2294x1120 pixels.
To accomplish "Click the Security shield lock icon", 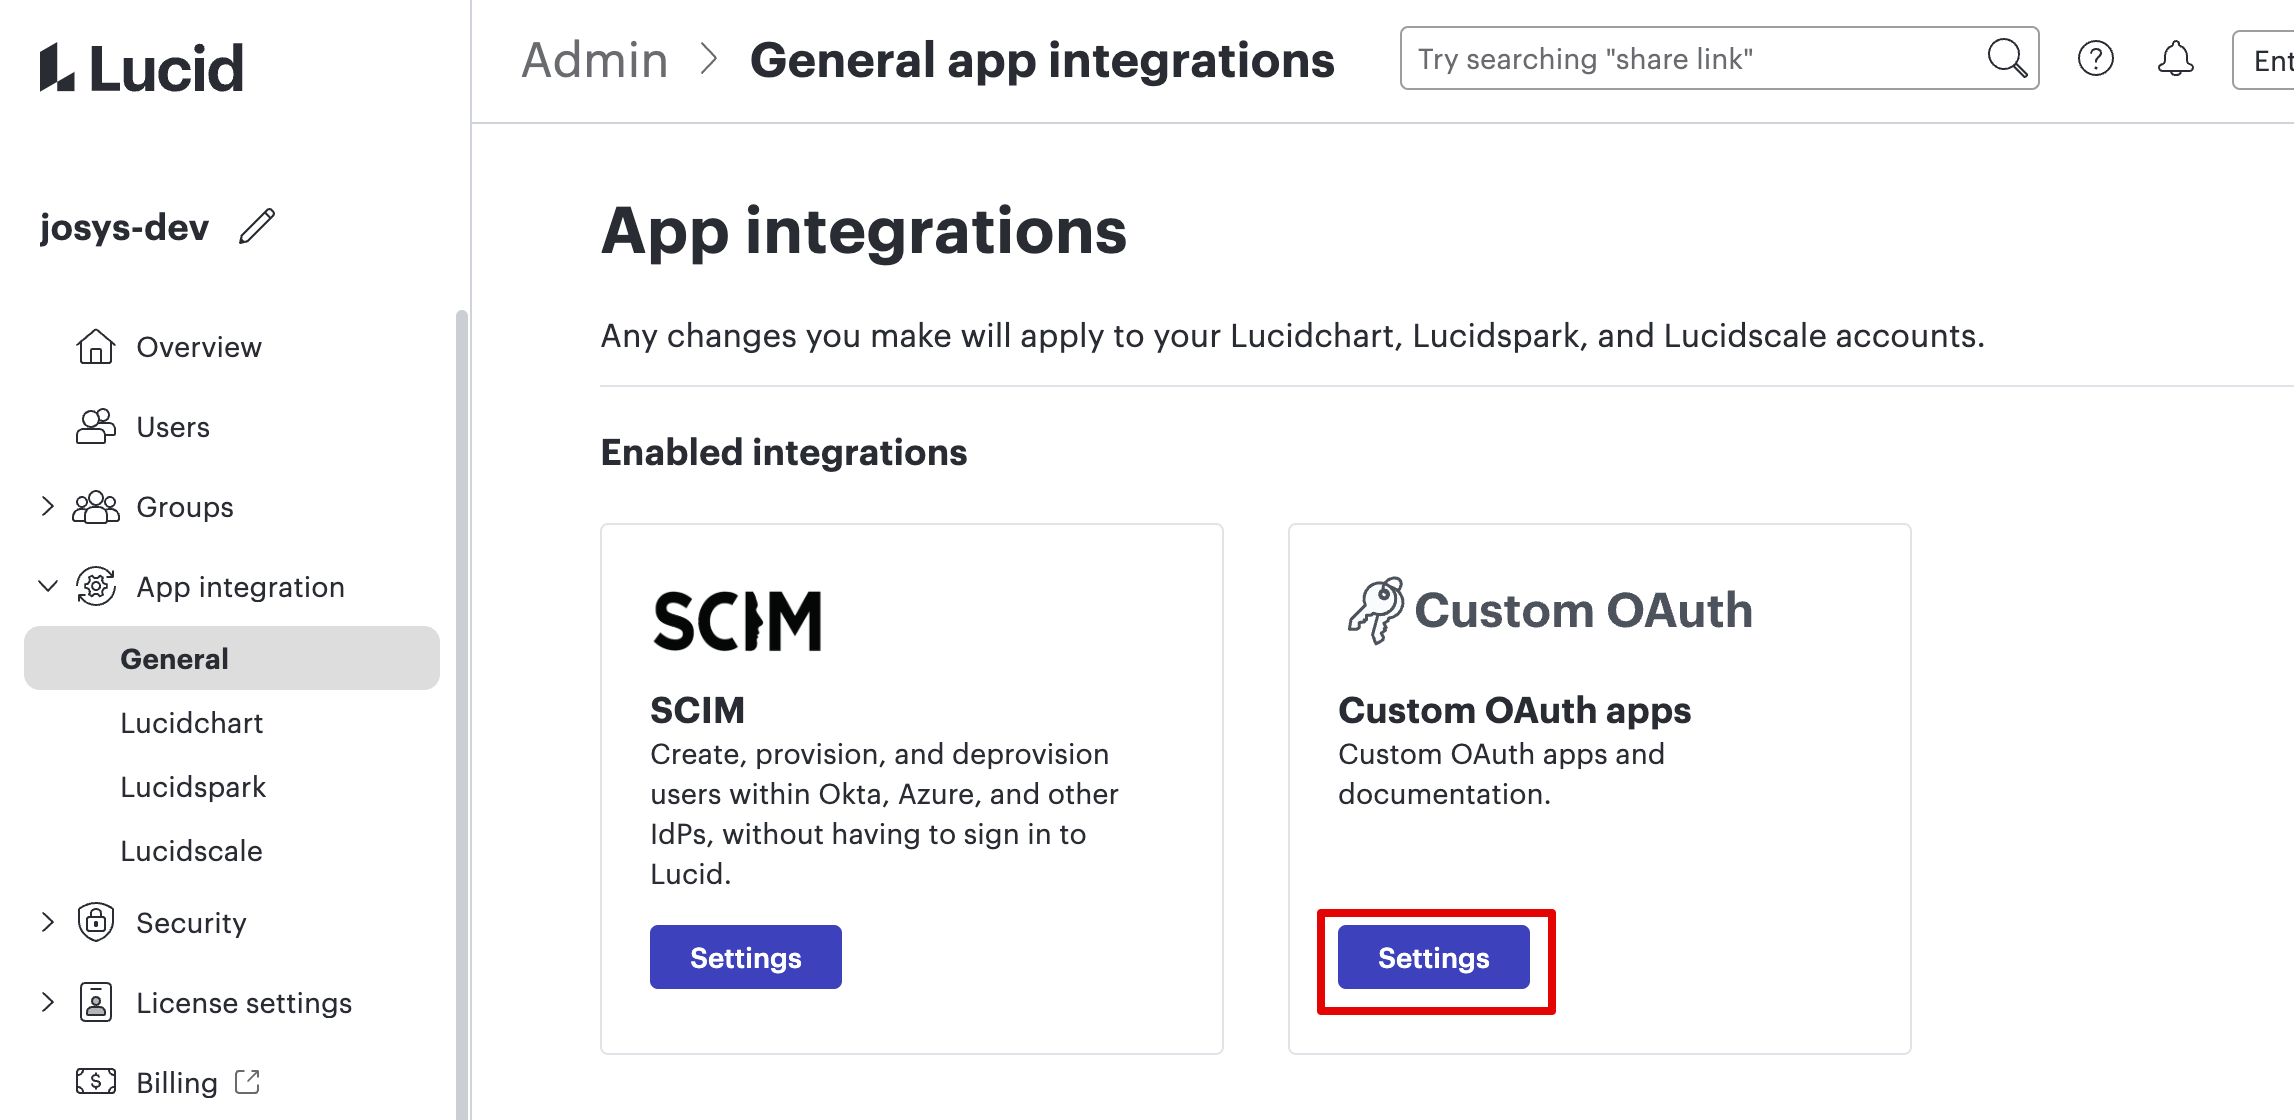I will (96, 922).
